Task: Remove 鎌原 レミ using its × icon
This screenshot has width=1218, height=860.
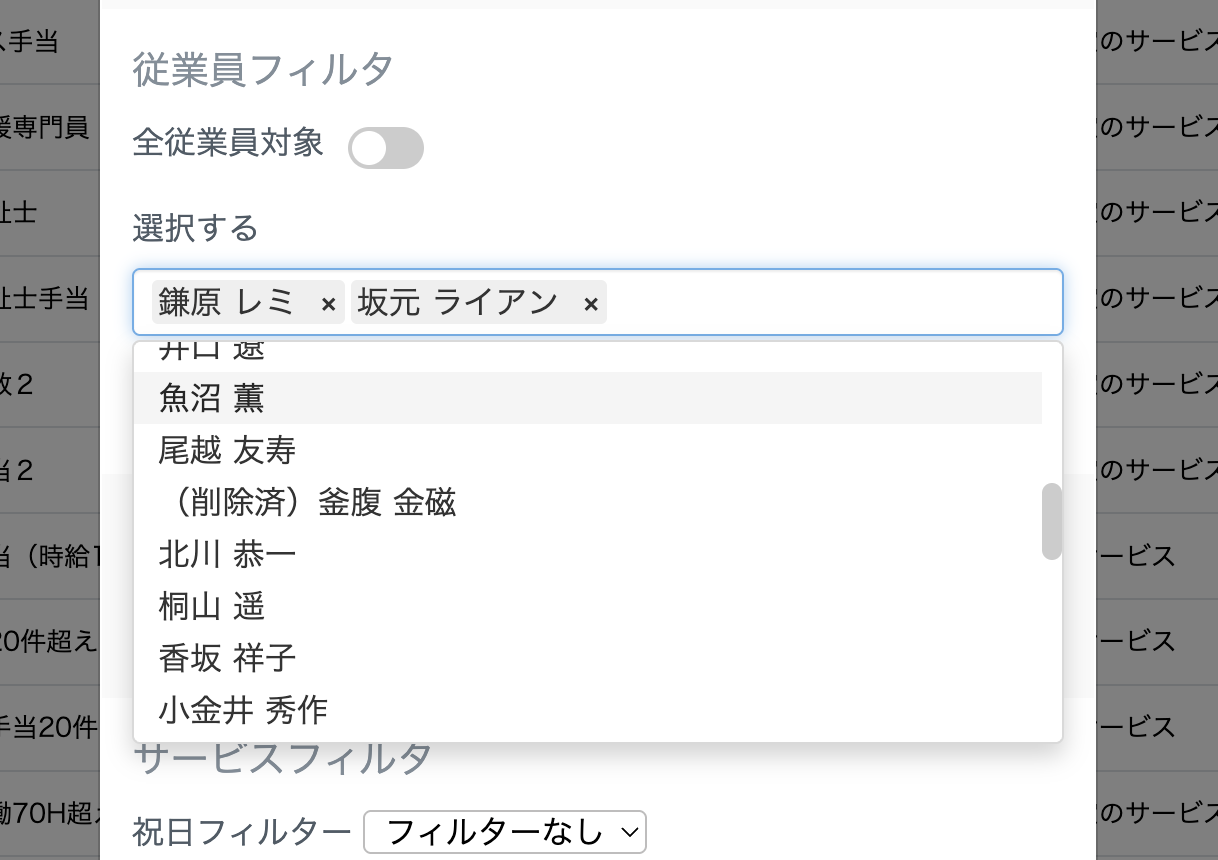Action: 327,302
